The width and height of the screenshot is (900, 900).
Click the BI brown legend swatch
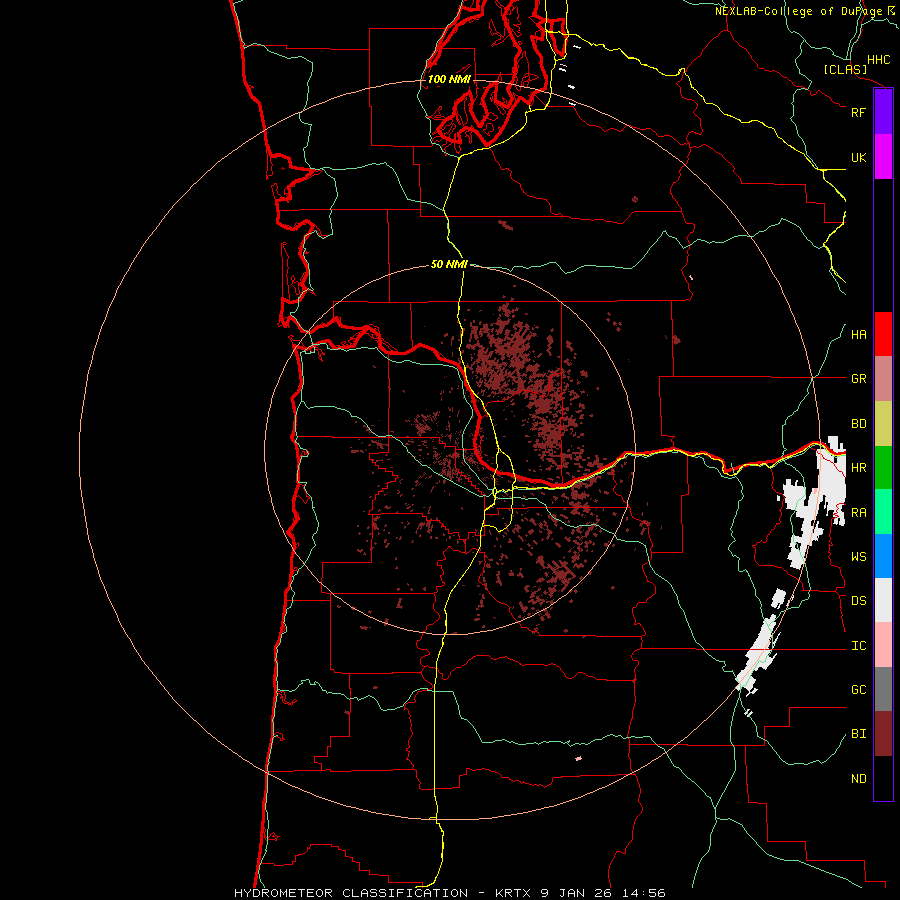[883, 734]
